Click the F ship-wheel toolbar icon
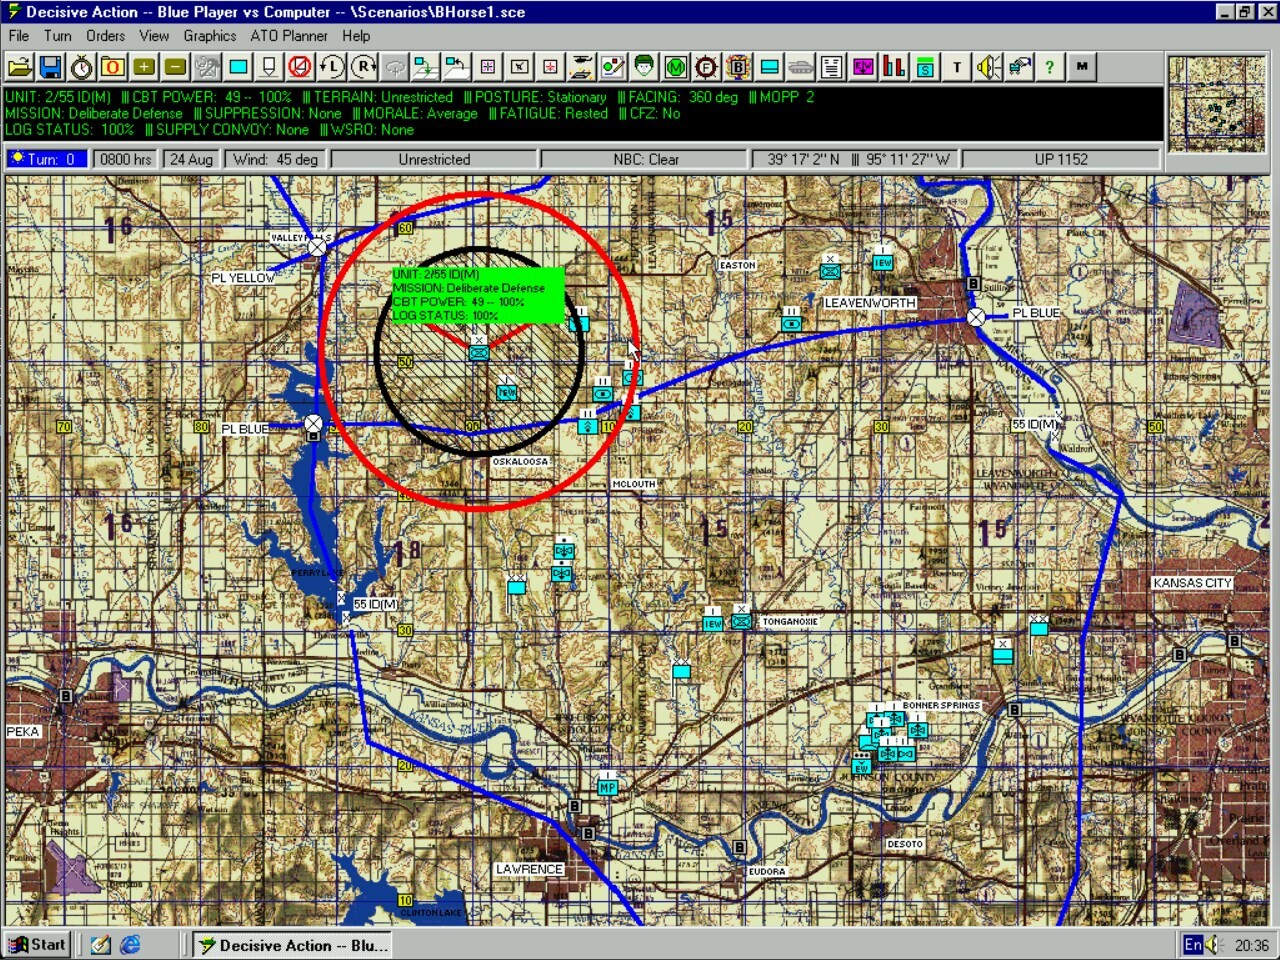Screen dimensions: 1280x960 tap(706, 67)
